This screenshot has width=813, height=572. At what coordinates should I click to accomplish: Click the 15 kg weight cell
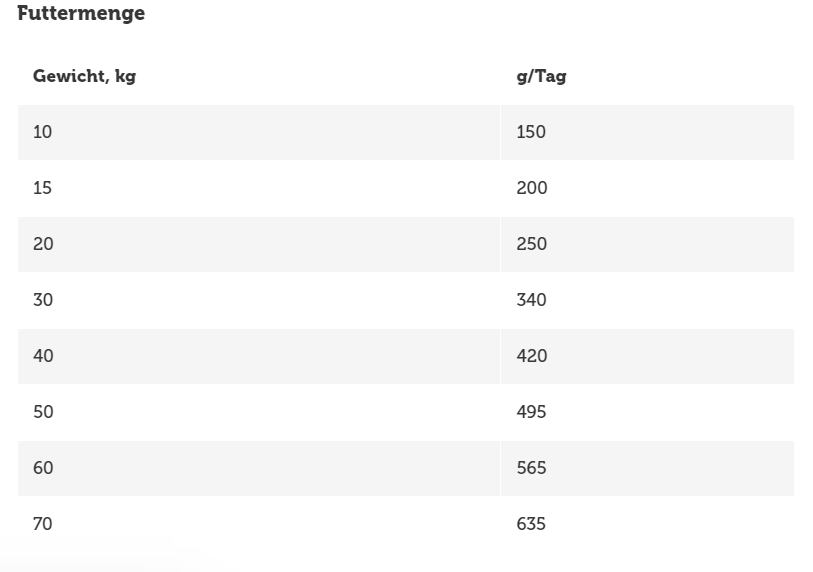pyautogui.click(x=42, y=188)
